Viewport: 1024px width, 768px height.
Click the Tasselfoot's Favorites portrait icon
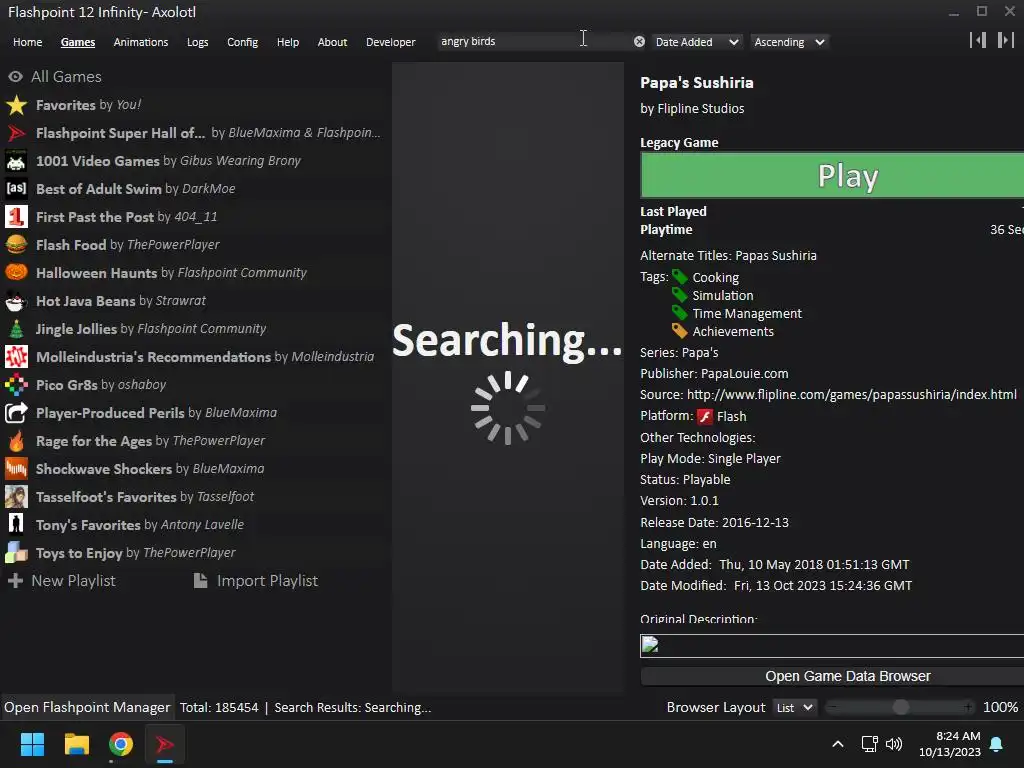tap(16, 497)
